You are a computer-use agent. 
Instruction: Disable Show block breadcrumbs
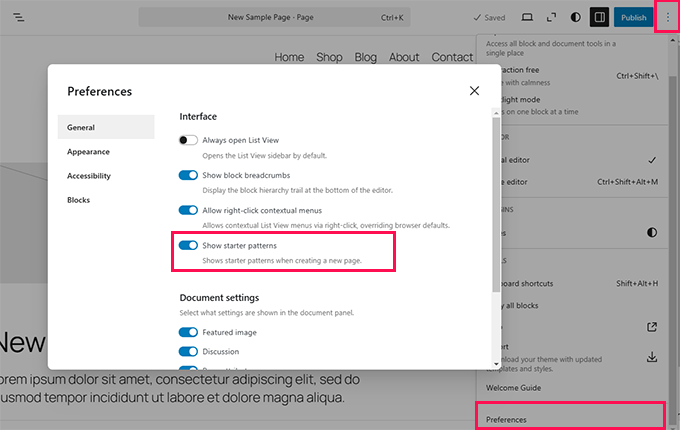pyautogui.click(x=188, y=176)
